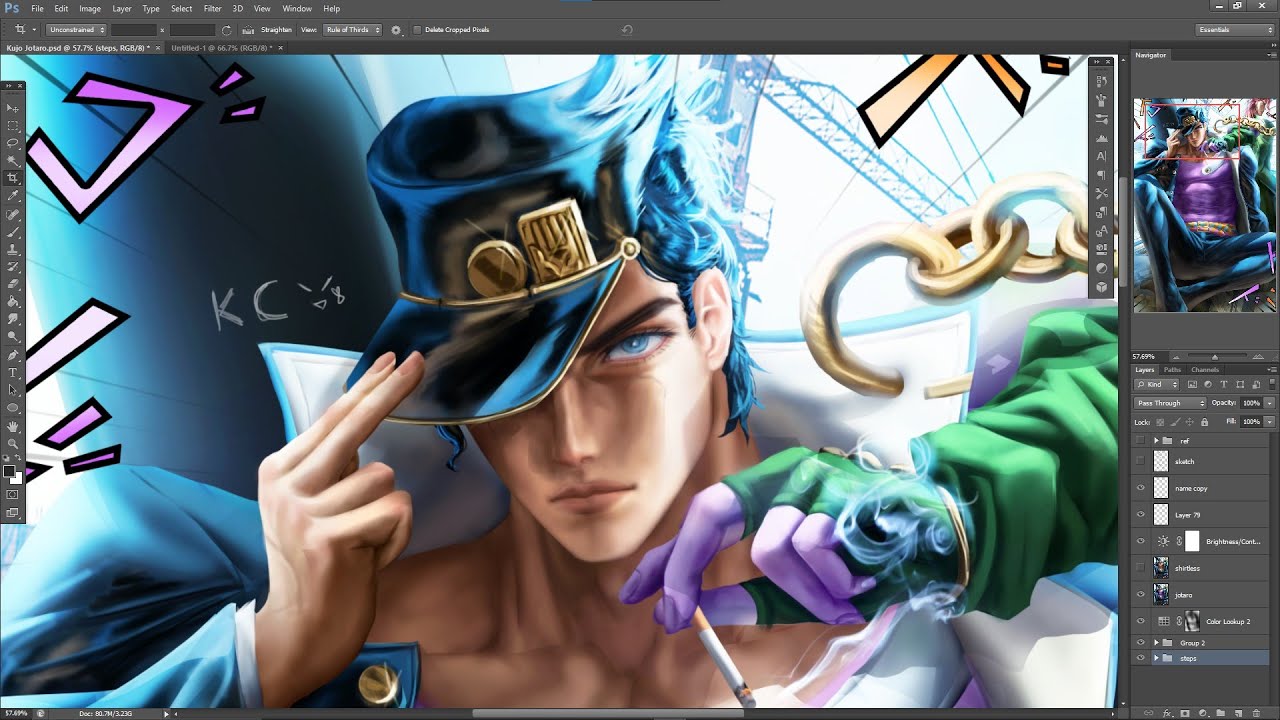Add new adjustment layer
This screenshot has width=1280, height=720.
coord(1203,713)
